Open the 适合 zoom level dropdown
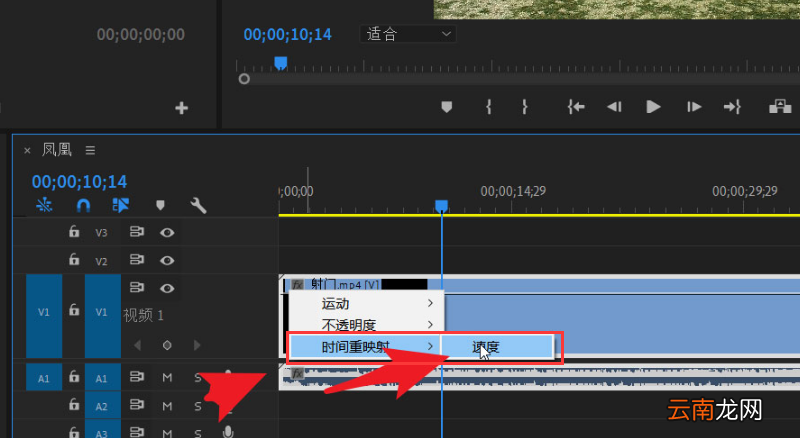800x438 pixels. (408, 34)
